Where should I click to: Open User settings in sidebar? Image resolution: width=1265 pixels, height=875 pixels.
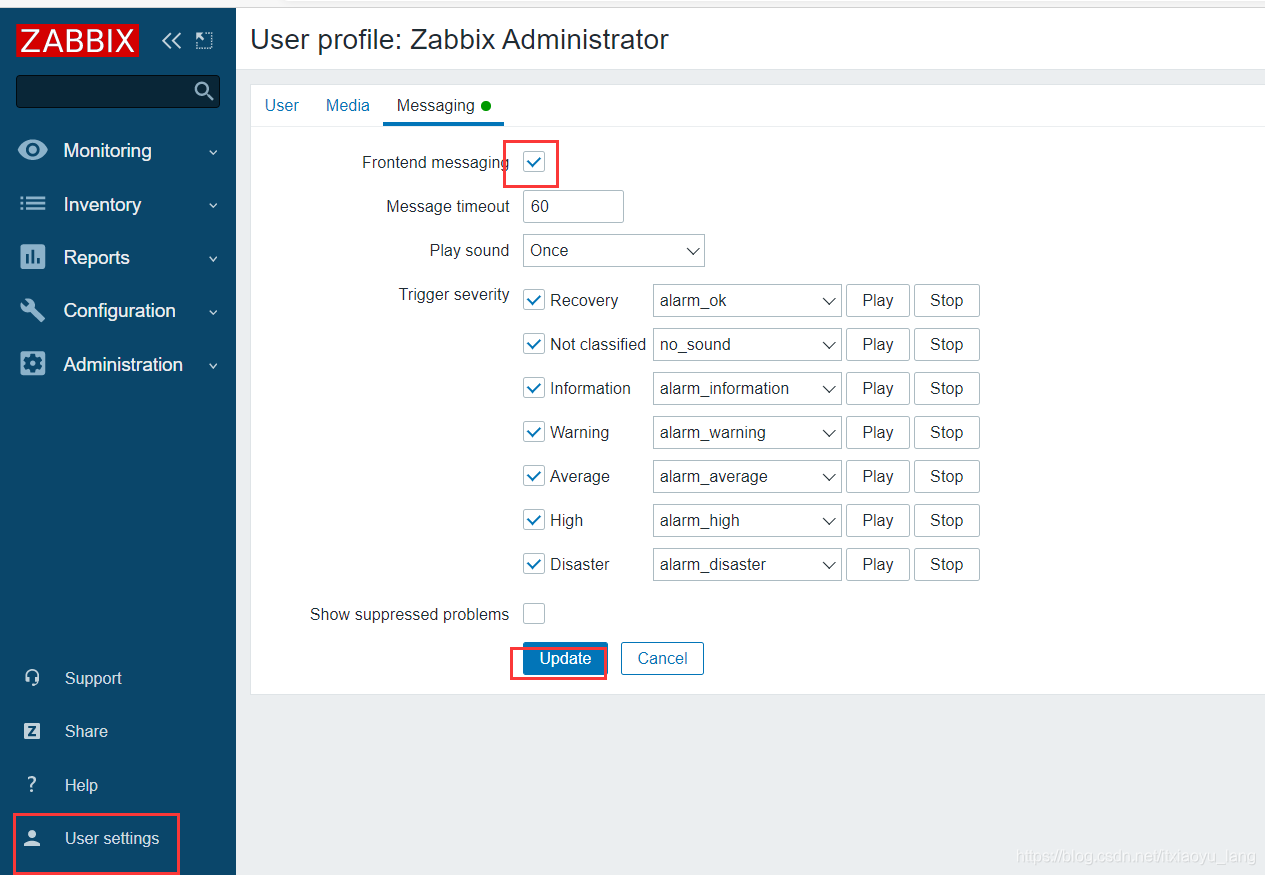(x=112, y=838)
